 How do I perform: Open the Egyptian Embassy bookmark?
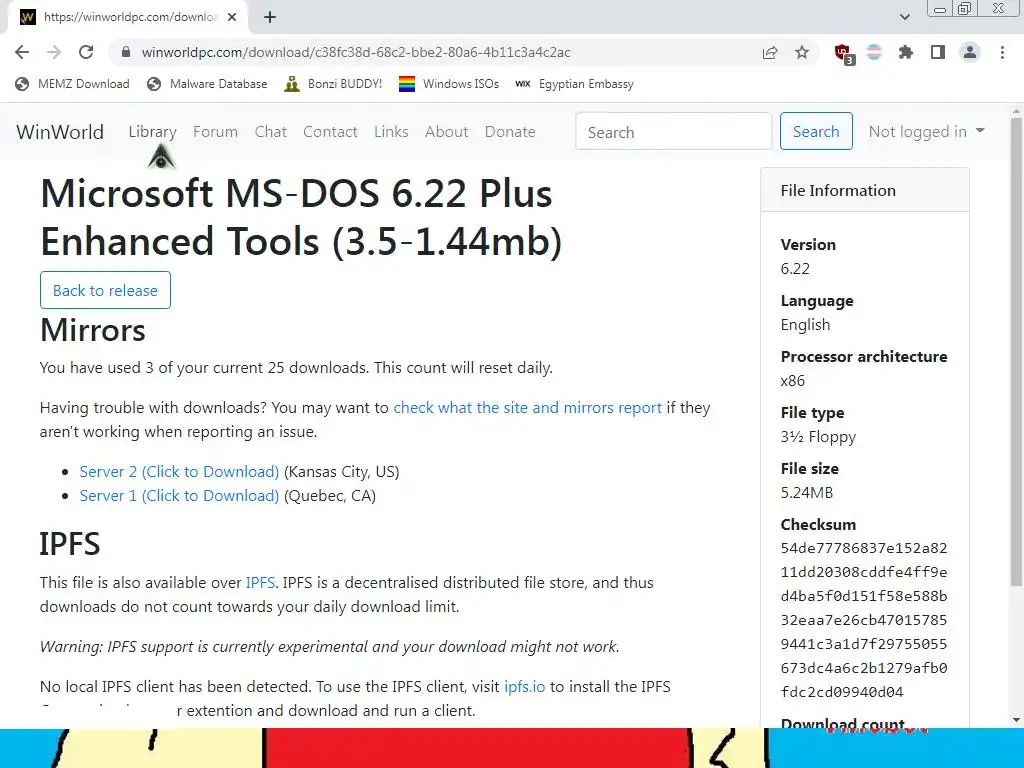(x=574, y=84)
